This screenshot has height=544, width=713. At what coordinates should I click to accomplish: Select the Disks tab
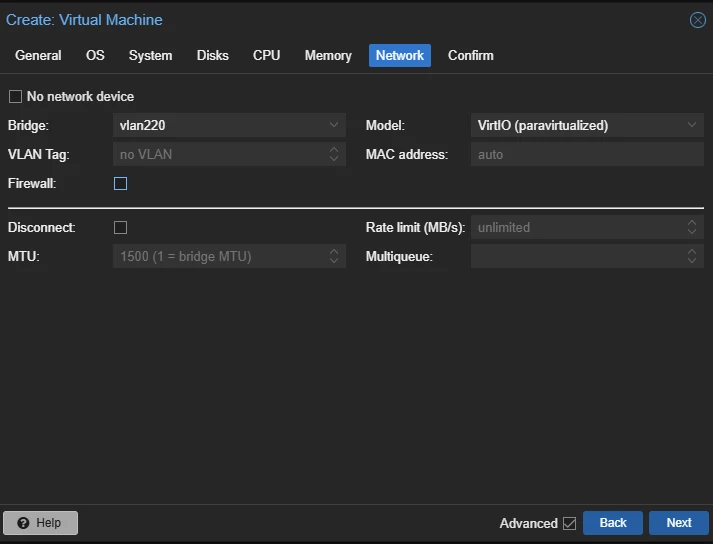click(x=212, y=55)
